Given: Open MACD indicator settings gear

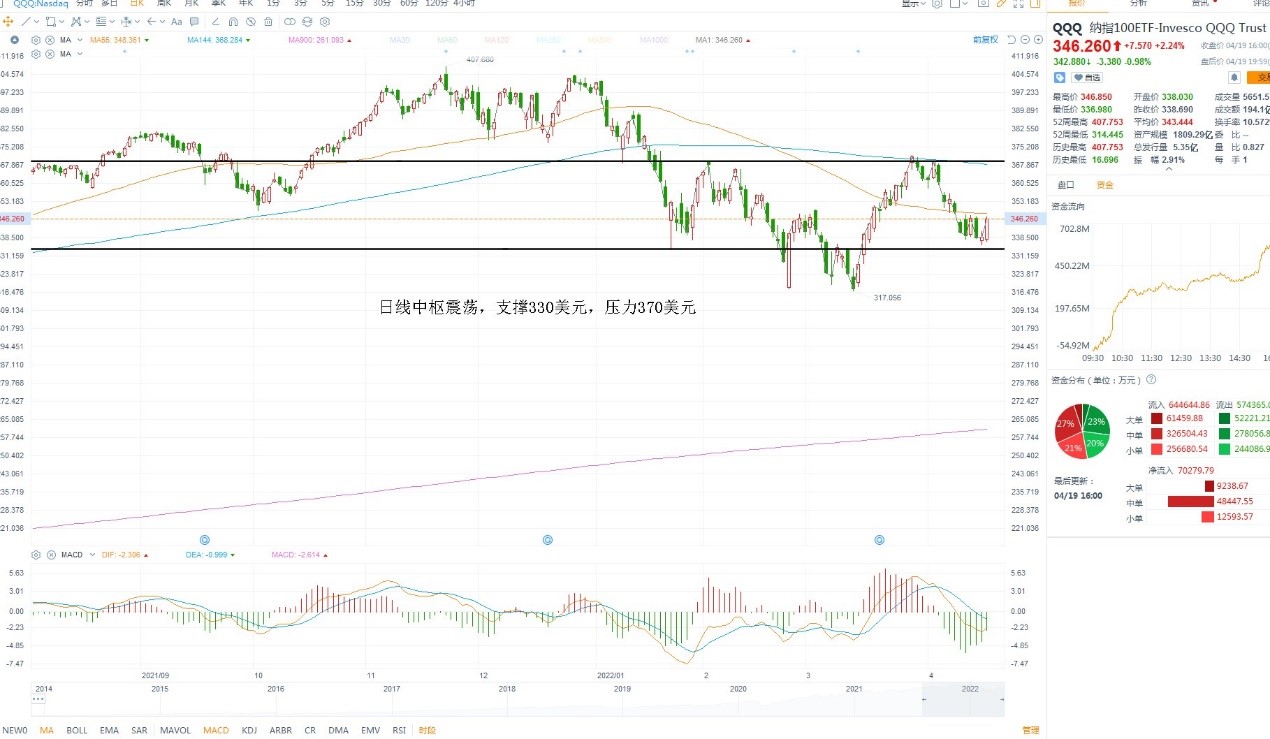Looking at the screenshot, I should (36, 554).
